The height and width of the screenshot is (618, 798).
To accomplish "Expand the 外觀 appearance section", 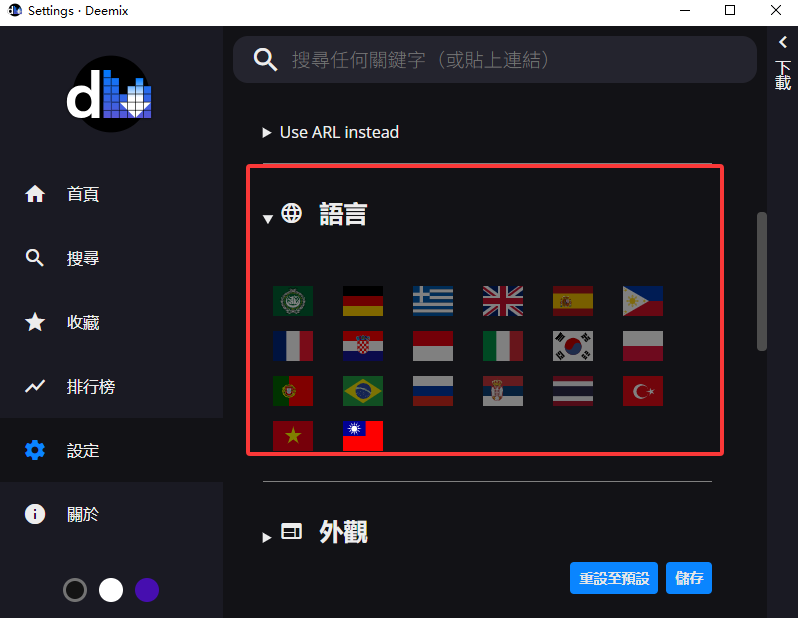I will (316, 532).
